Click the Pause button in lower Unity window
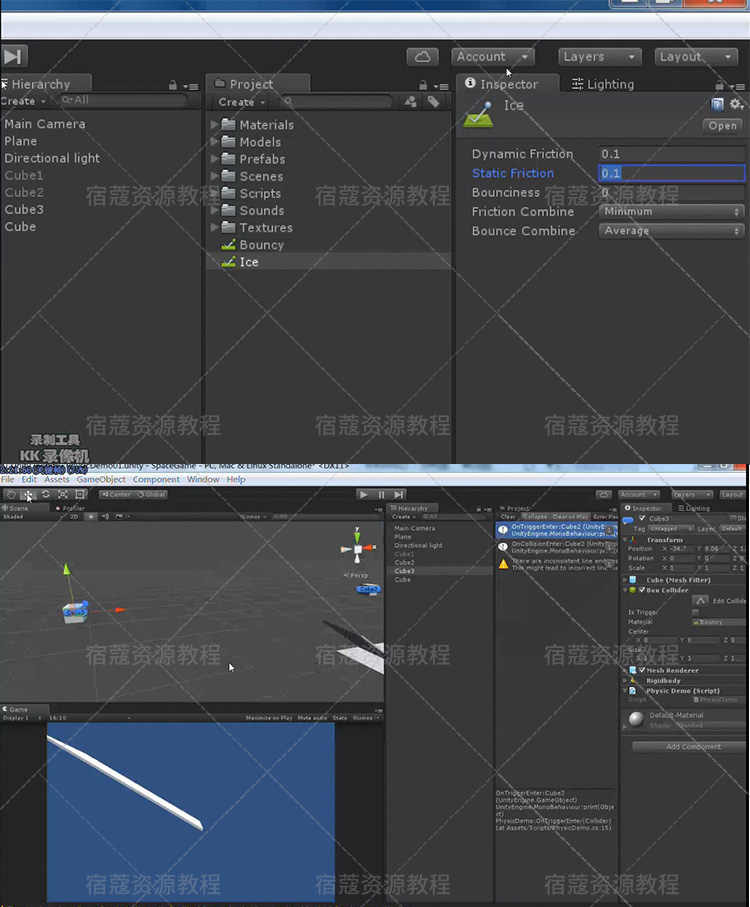This screenshot has height=907, width=750. point(381,495)
